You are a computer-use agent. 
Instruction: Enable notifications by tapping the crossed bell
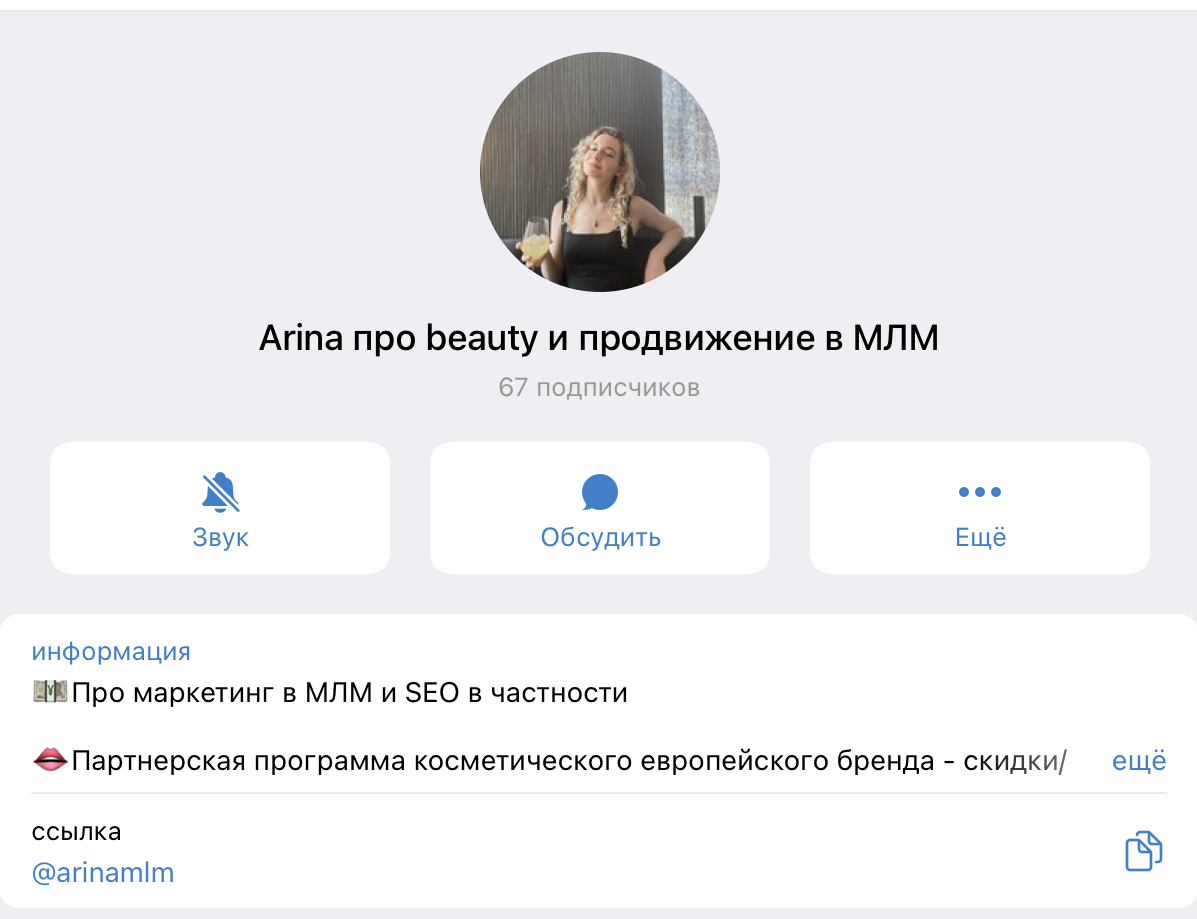click(x=219, y=490)
